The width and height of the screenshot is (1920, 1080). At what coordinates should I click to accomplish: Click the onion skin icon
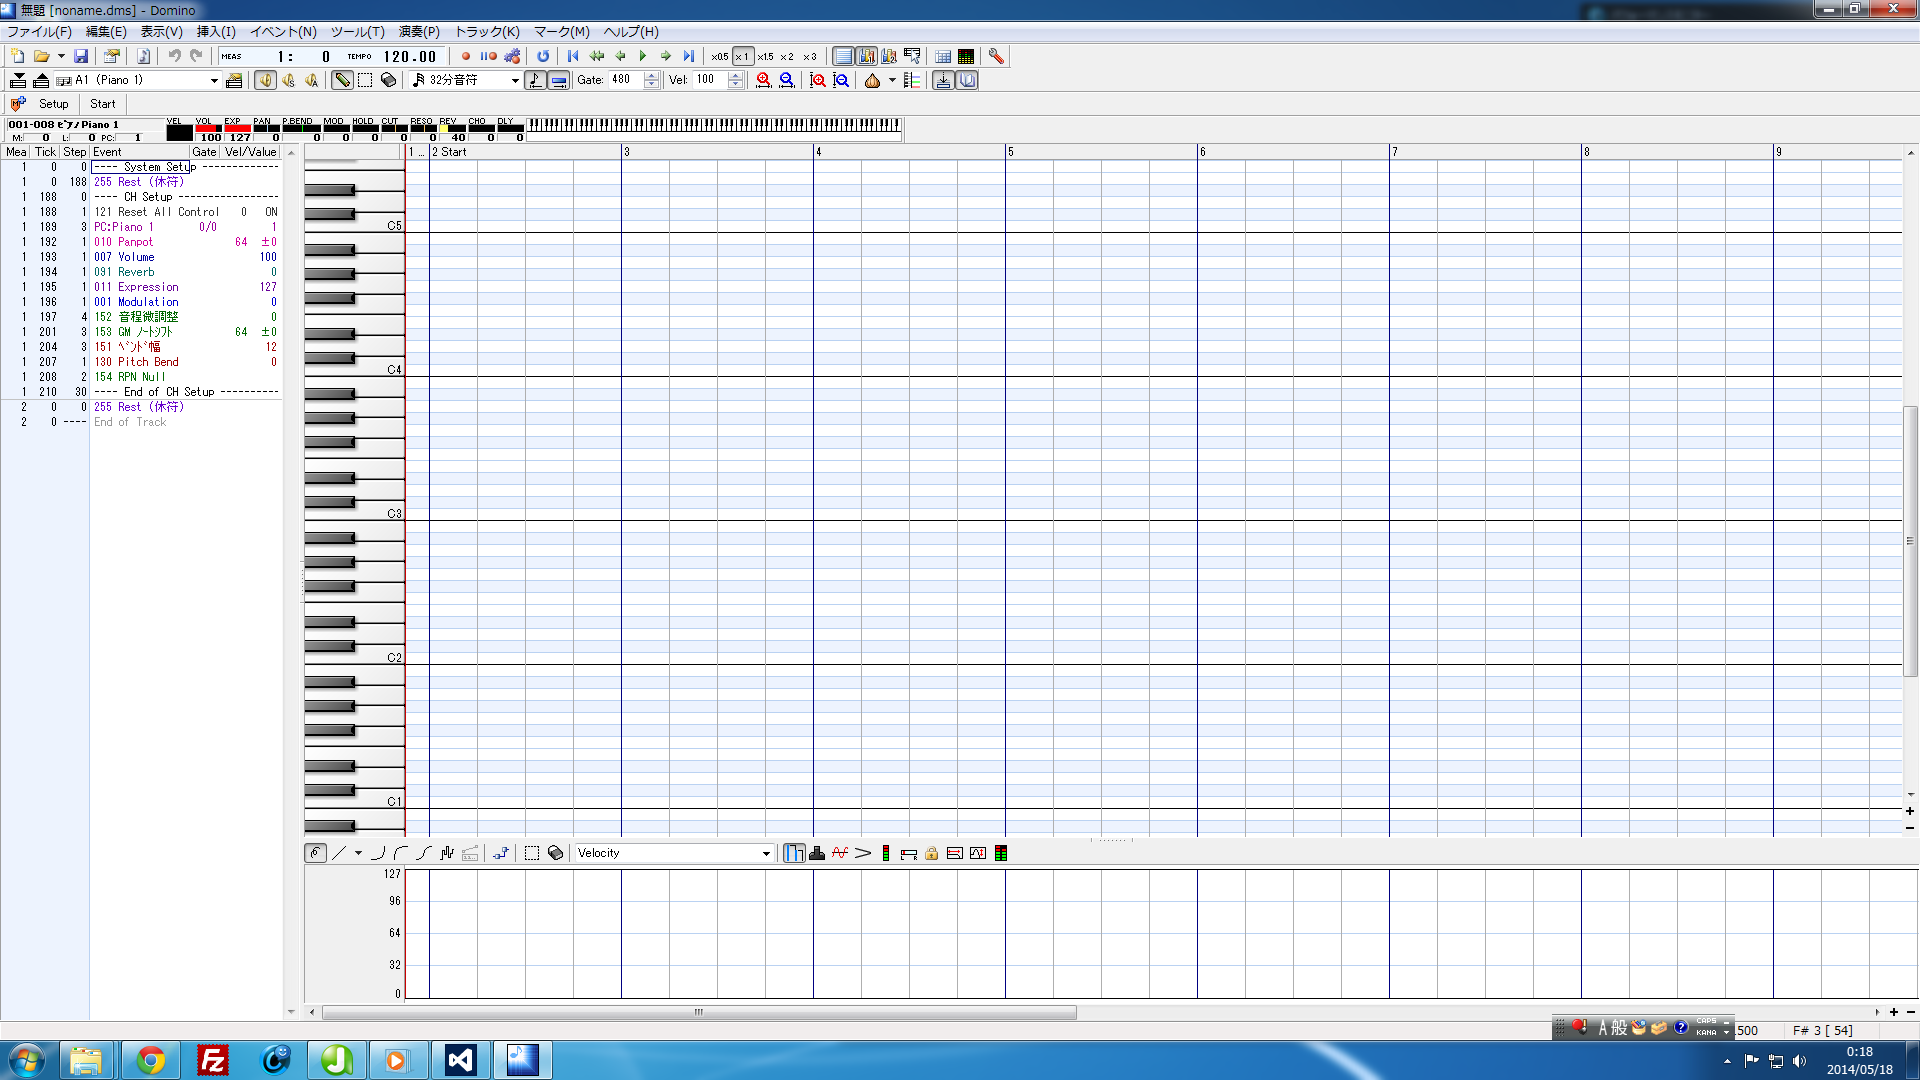tap(872, 80)
